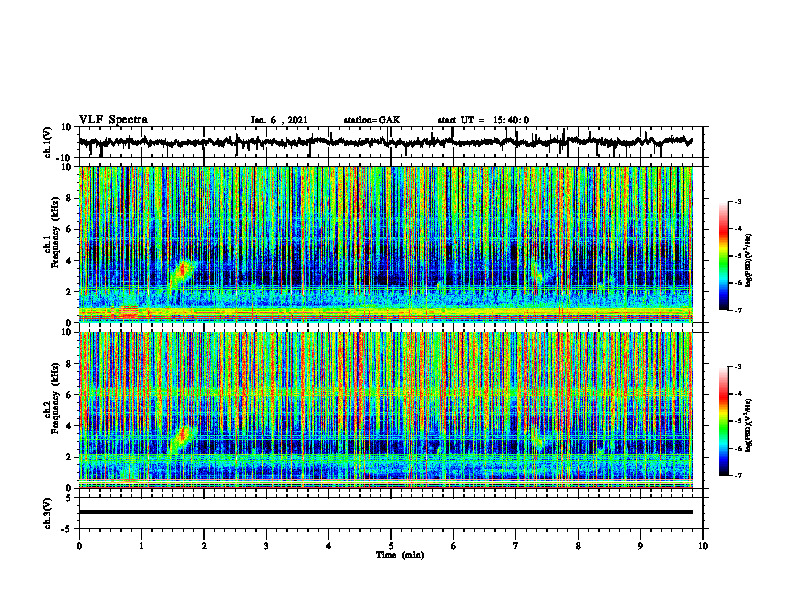
Task: Click the time axis tick label '8'
Action: (x=578, y=546)
